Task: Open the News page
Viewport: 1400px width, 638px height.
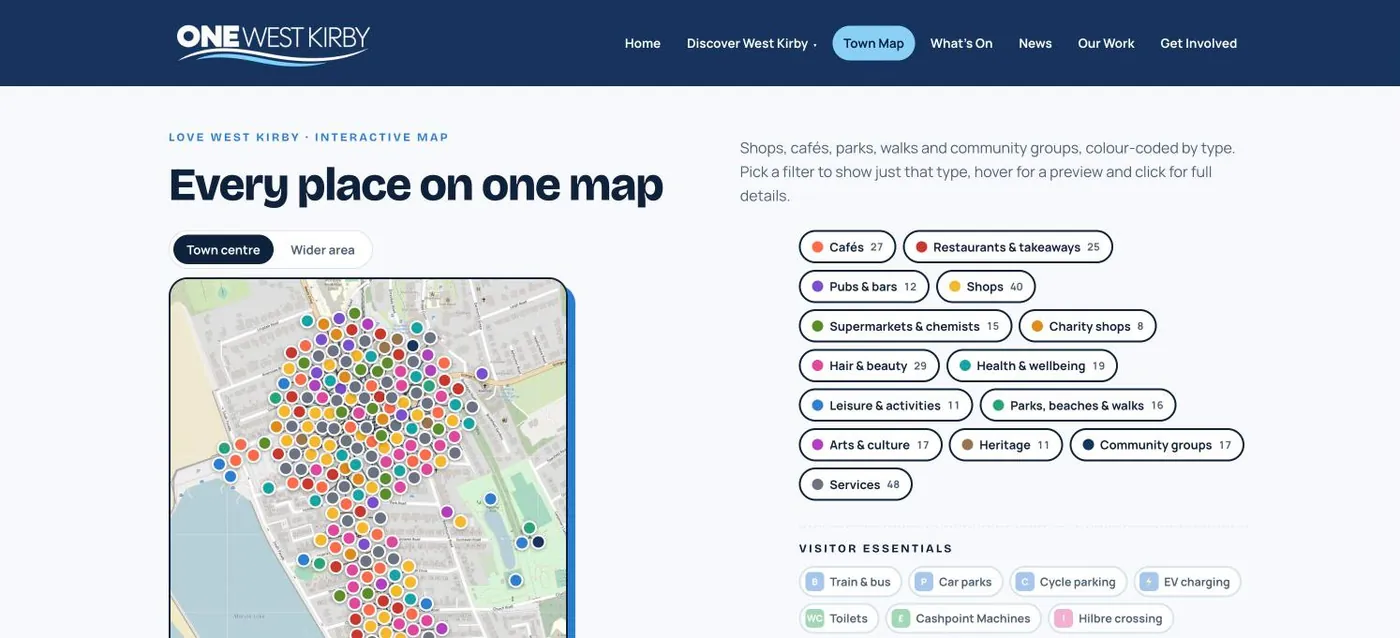Action: 1035,43
